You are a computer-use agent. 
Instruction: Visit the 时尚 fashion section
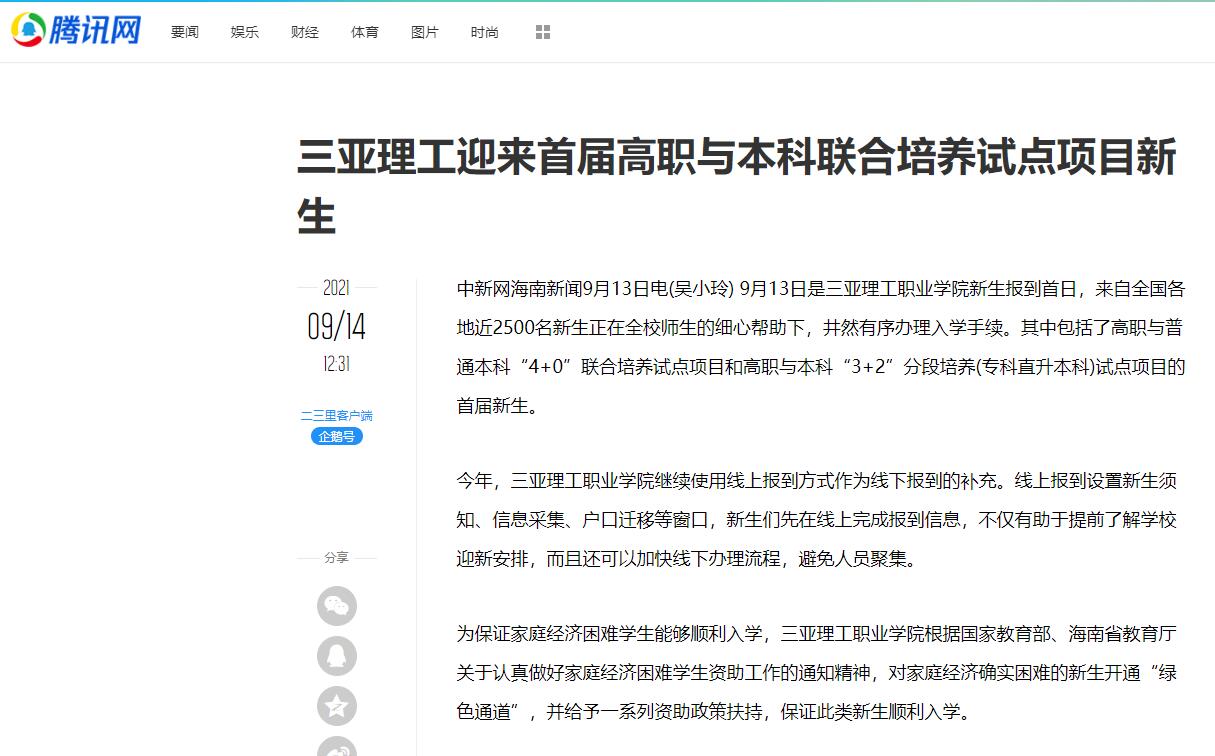point(485,32)
